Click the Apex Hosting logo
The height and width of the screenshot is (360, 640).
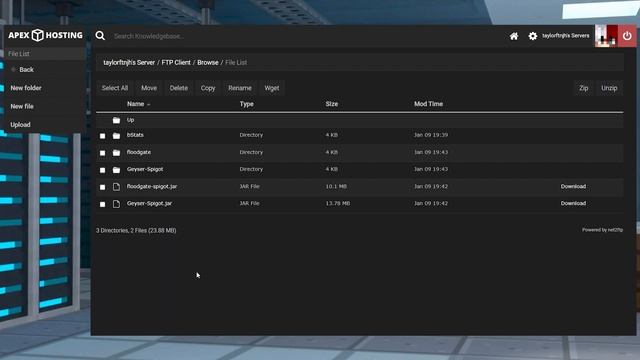[x=45, y=35]
